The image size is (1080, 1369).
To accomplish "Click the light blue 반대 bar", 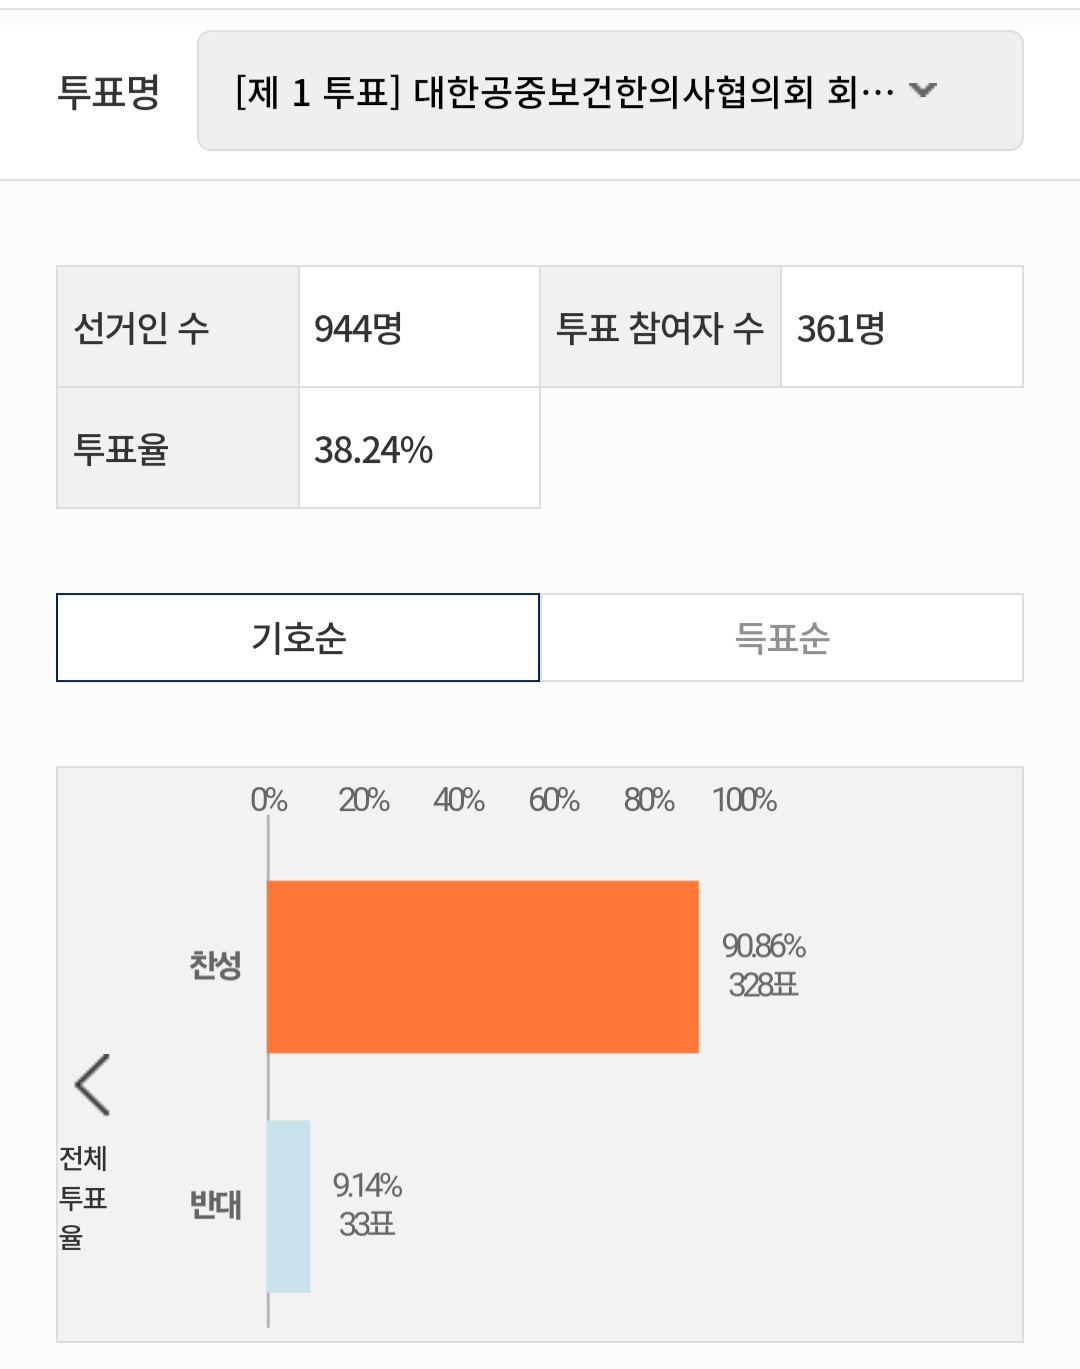I will 287,1205.
